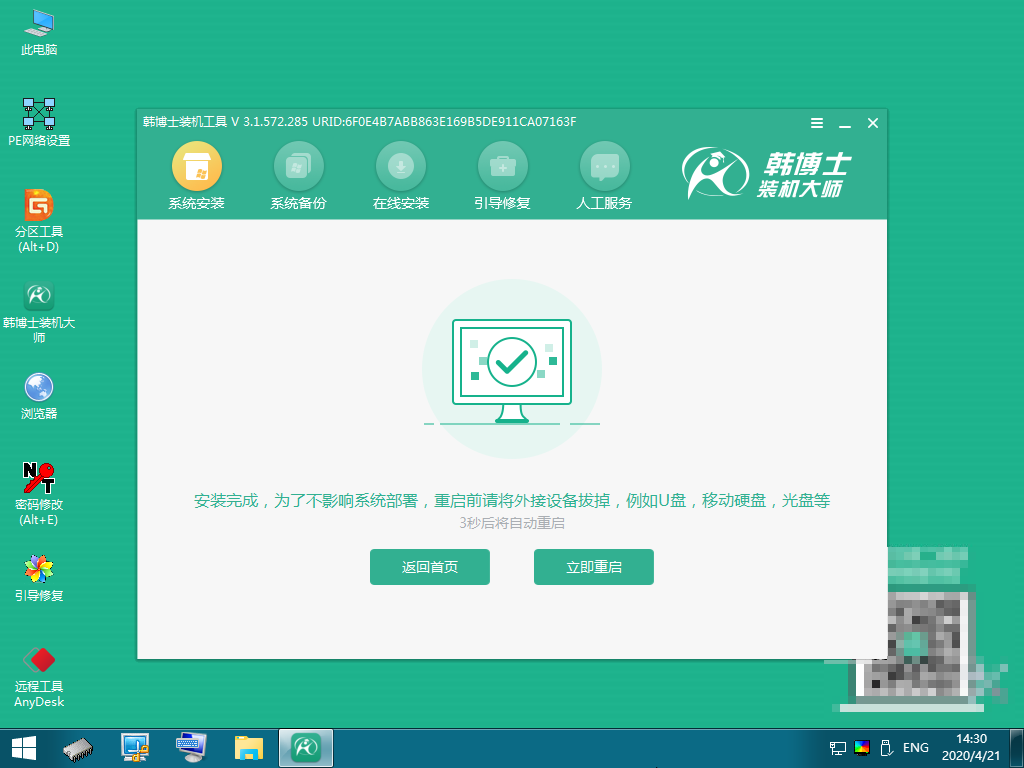Click the install complete monitor illustration
The height and width of the screenshot is (768, 1024).
click(512, 370)
